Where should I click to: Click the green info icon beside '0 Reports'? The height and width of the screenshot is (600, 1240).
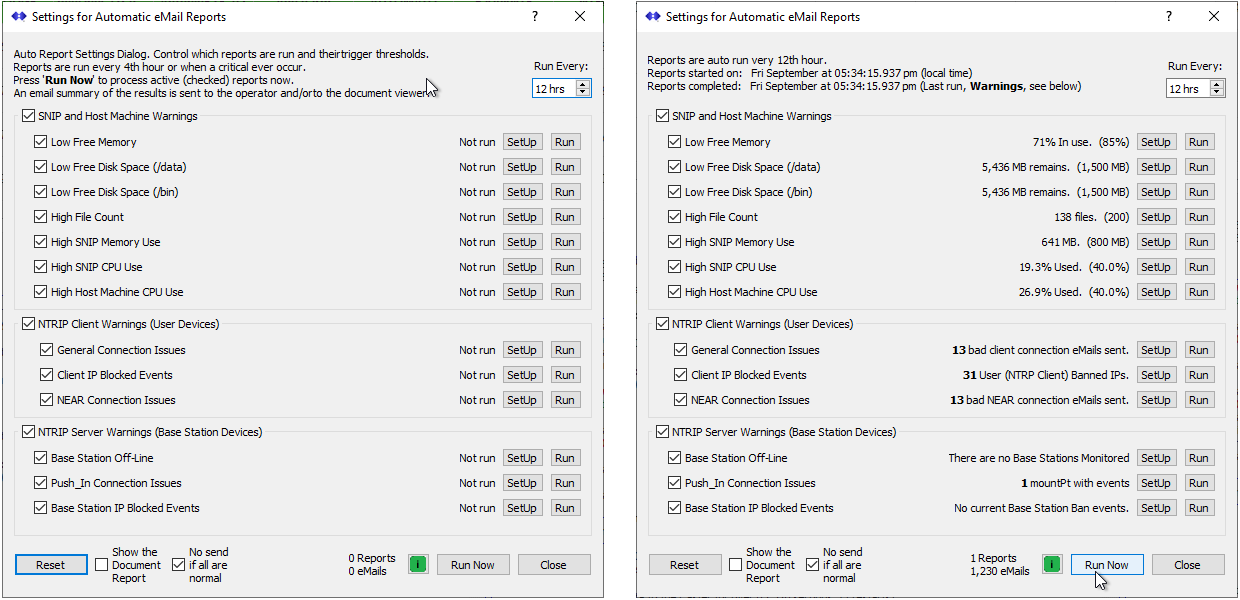pos(417,565)
